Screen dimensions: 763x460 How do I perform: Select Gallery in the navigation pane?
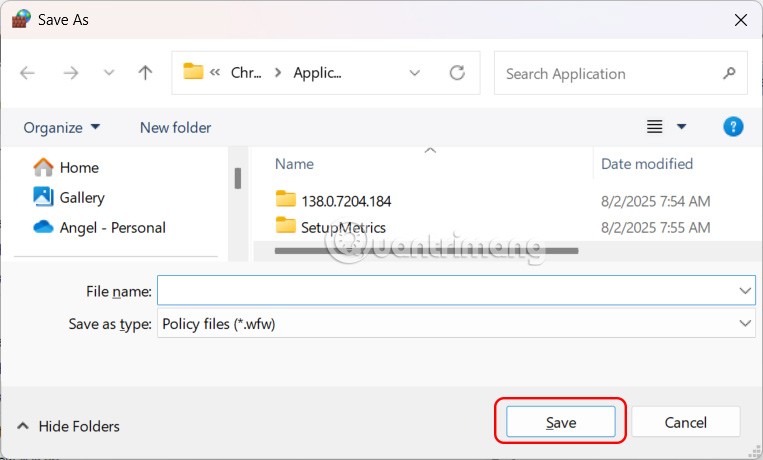coord(81,197)
